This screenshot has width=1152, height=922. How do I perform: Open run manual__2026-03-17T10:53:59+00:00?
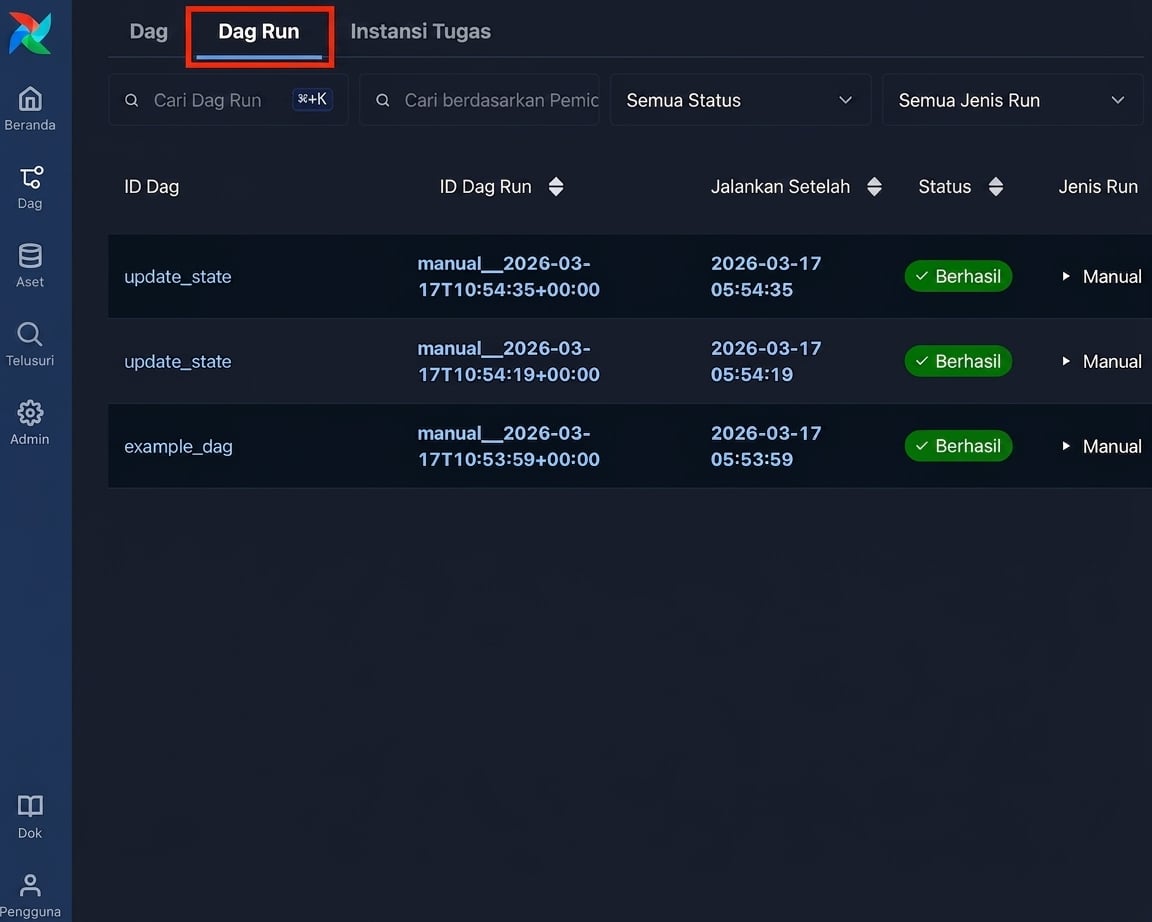pos(508,446)
